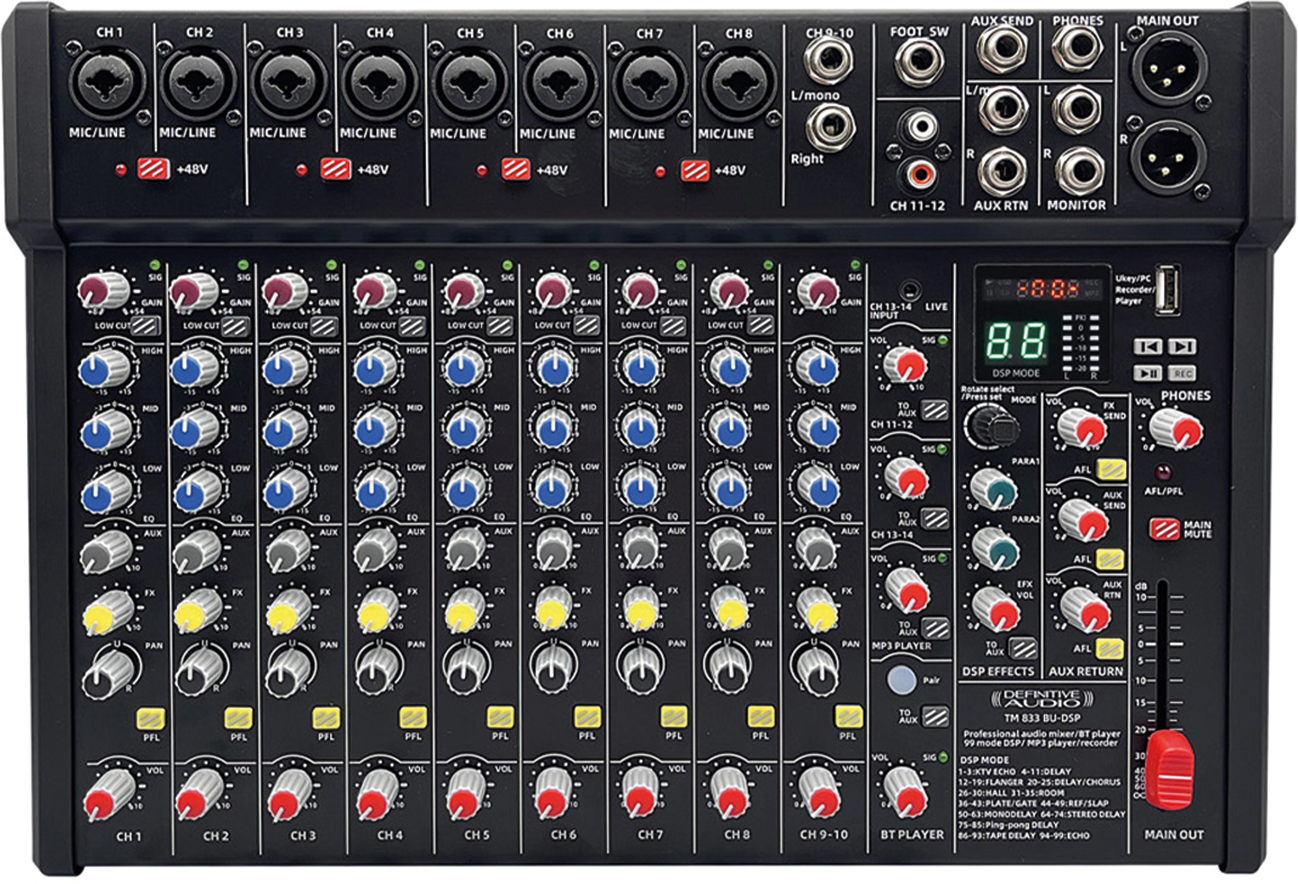1298x884 pixels.
Task: Click the CH 9-10 Right input jack
Action: pos(829,126)
